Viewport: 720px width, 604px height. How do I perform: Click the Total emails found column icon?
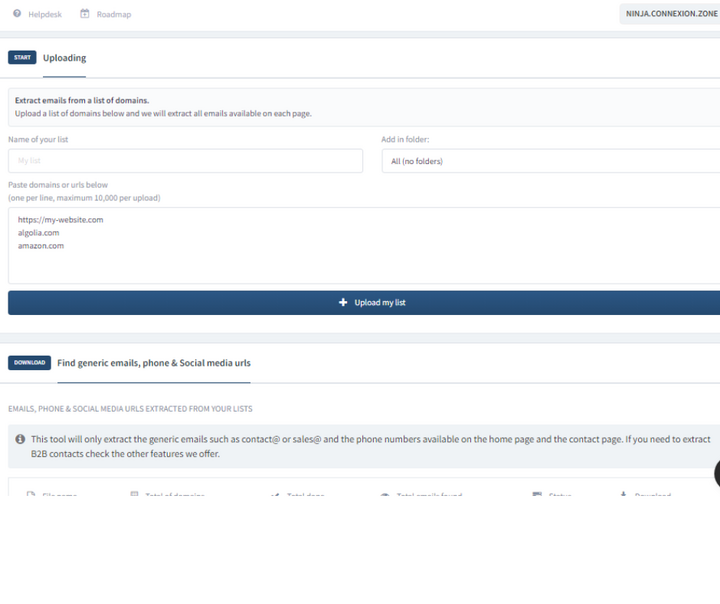(385, 495)
